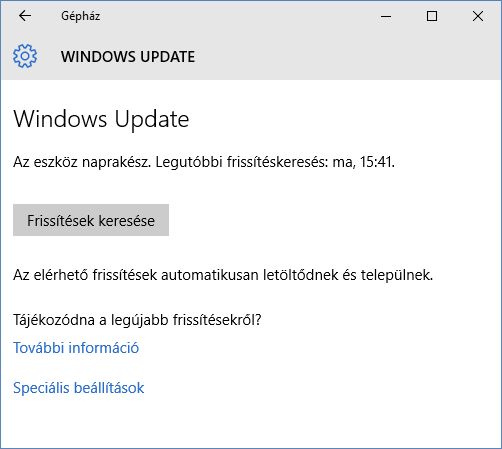Click the automatic download description text
Screen dimensions: 502x449
tap(223, 275)
